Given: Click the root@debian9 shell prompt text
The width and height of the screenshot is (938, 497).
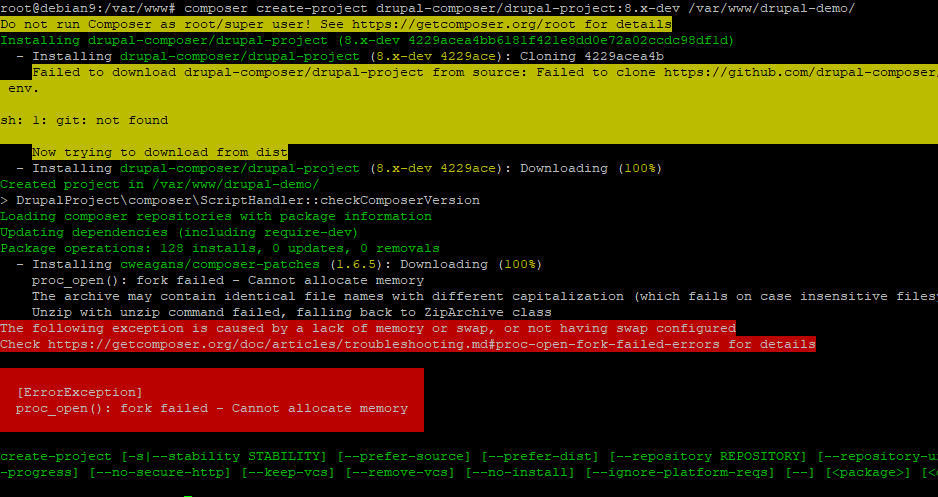Looking at the screenshot, I should (x=88, y=8).
